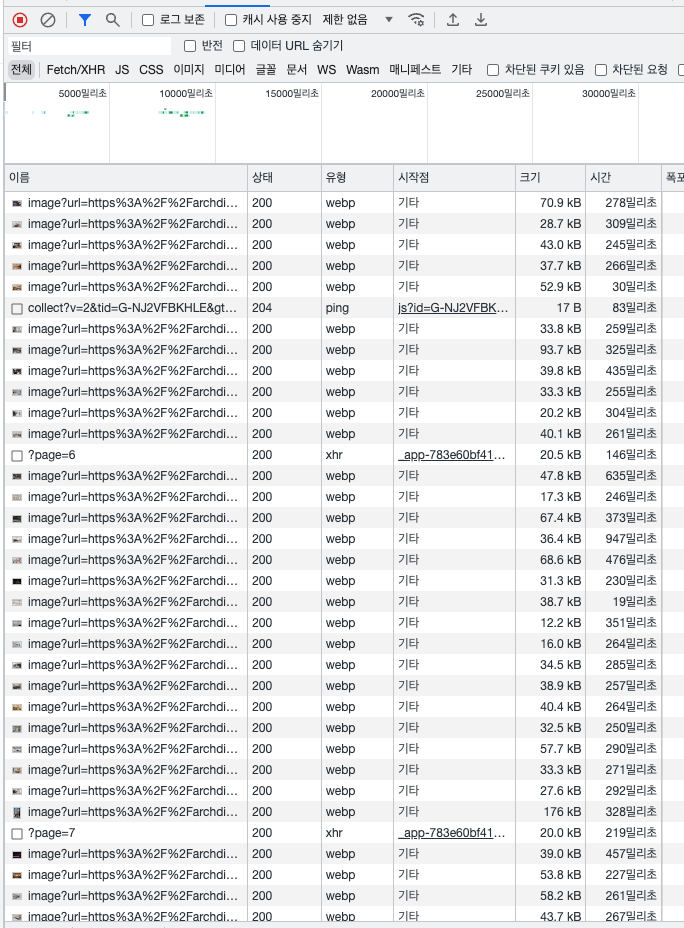684x928 pixels.
Task: Tick checkbox icon of collect?v=2 row
Action: [17, 308]
